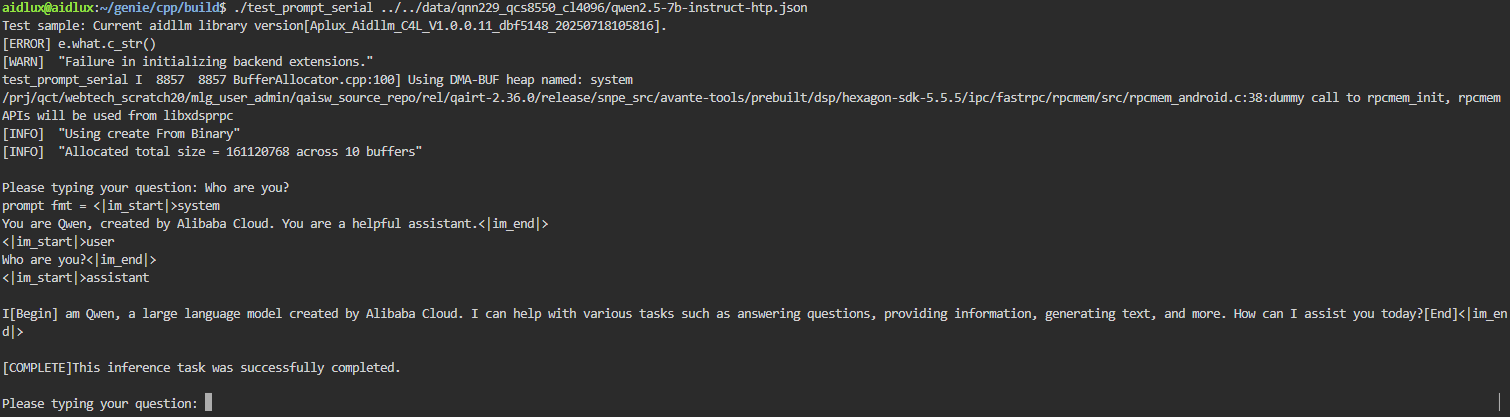Click the [COMPLETE] status tag
The width and height of the screenshot is (1510, 417).
(x=38, y=367)
